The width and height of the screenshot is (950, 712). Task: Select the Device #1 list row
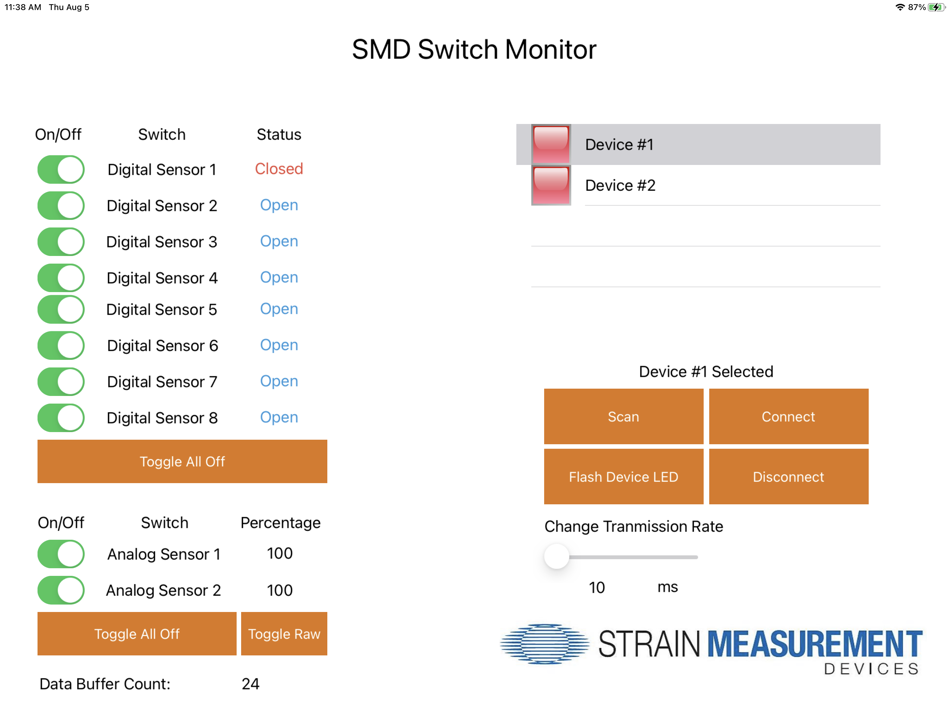coord(698,144)
